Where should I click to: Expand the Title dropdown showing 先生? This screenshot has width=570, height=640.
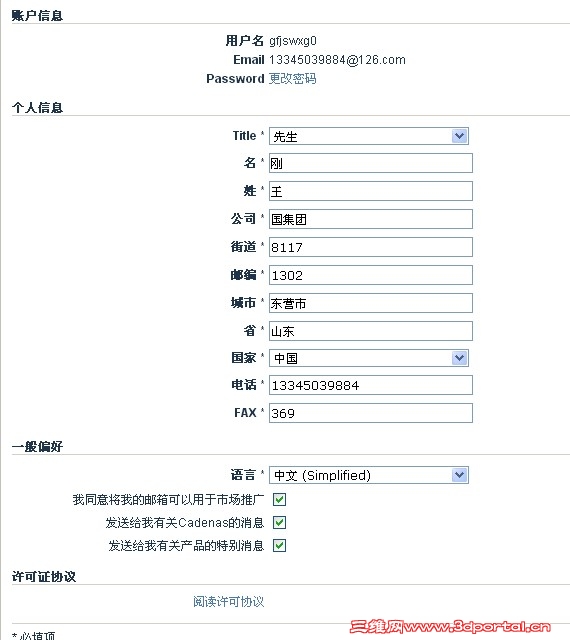point(369,136)
